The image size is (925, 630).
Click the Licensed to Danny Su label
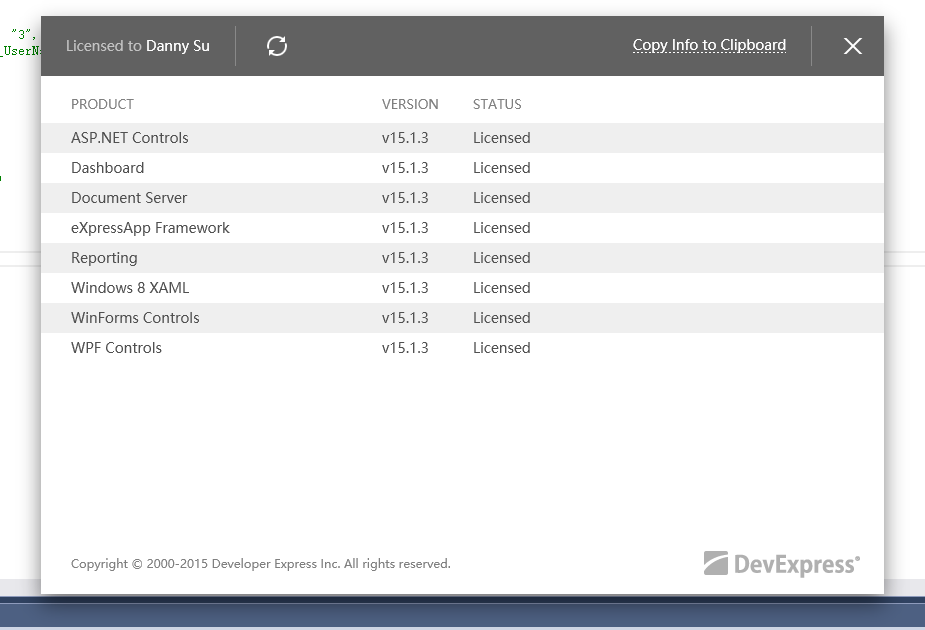point(138,46)
